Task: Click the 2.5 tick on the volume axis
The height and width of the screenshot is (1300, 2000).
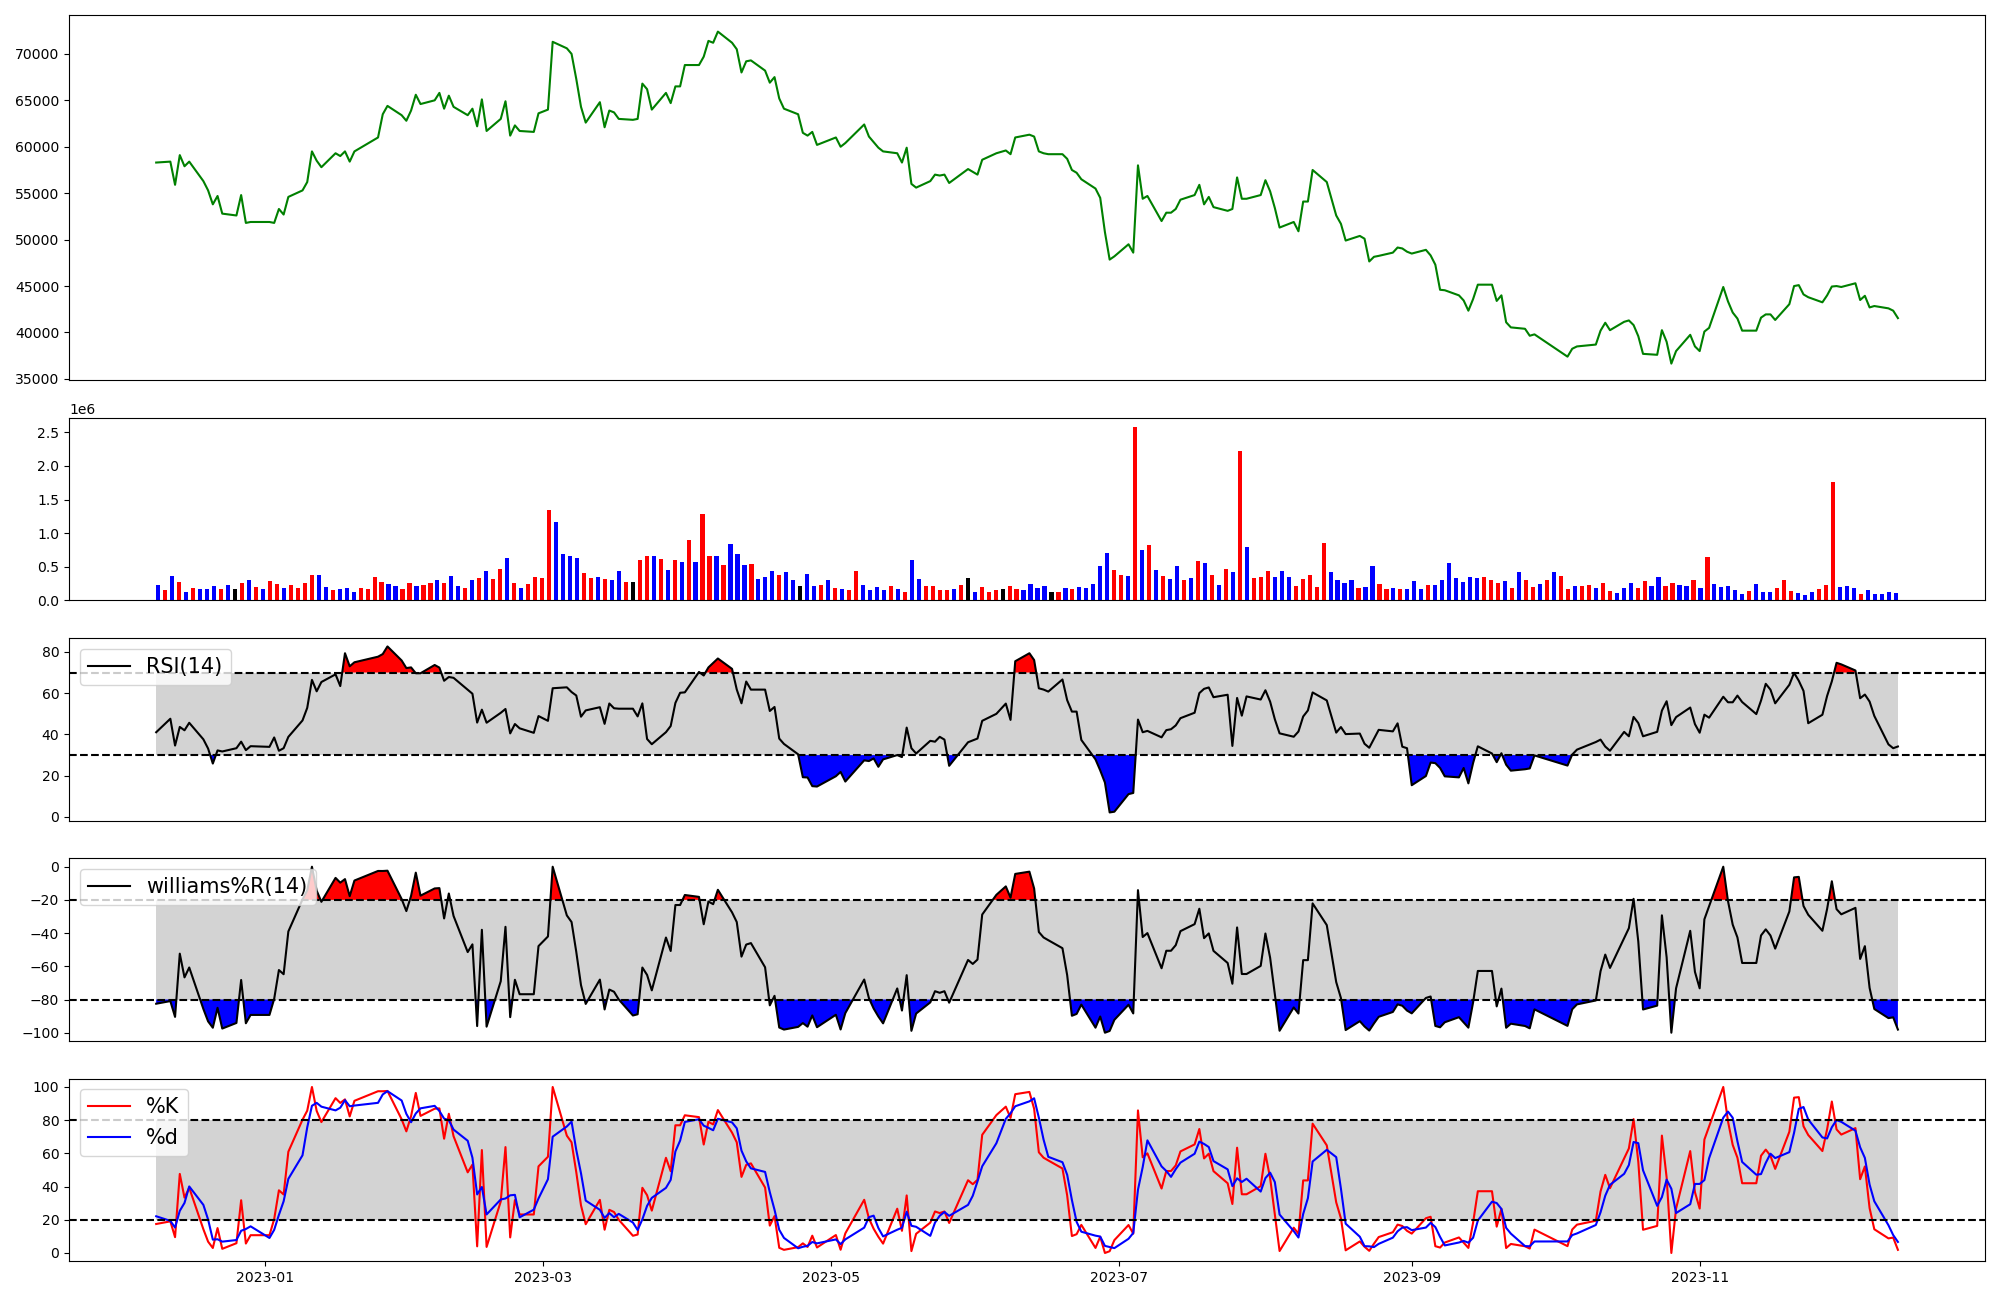Action: click(48, 433)
